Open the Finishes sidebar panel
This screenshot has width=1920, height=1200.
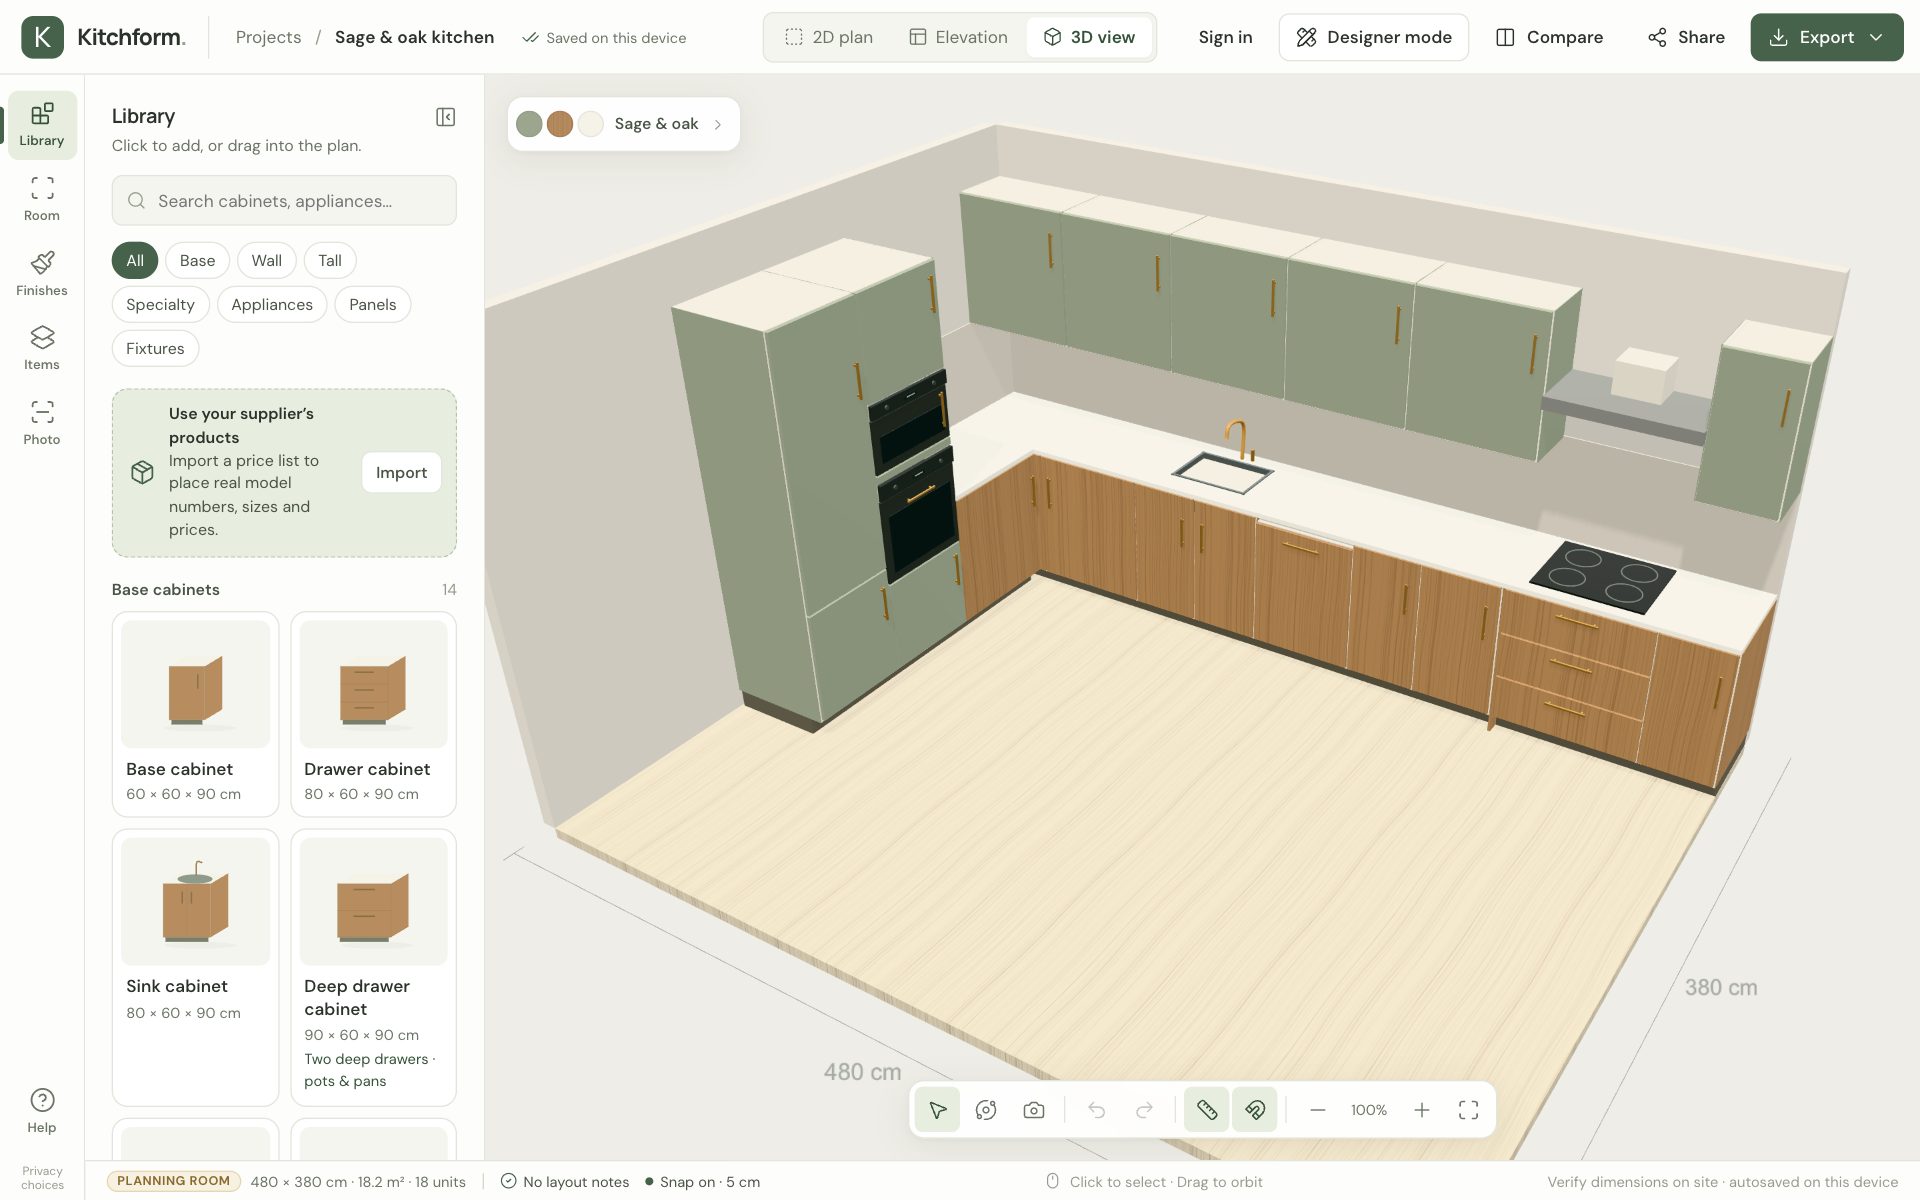[x=42, y=274]
